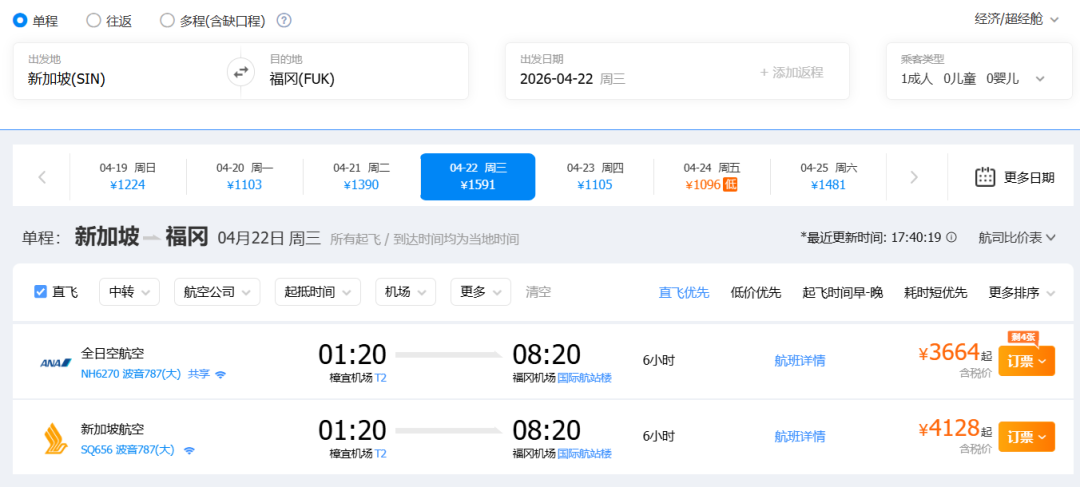Sort by 低价优先

pyautogui.click(x=755, y=292)
